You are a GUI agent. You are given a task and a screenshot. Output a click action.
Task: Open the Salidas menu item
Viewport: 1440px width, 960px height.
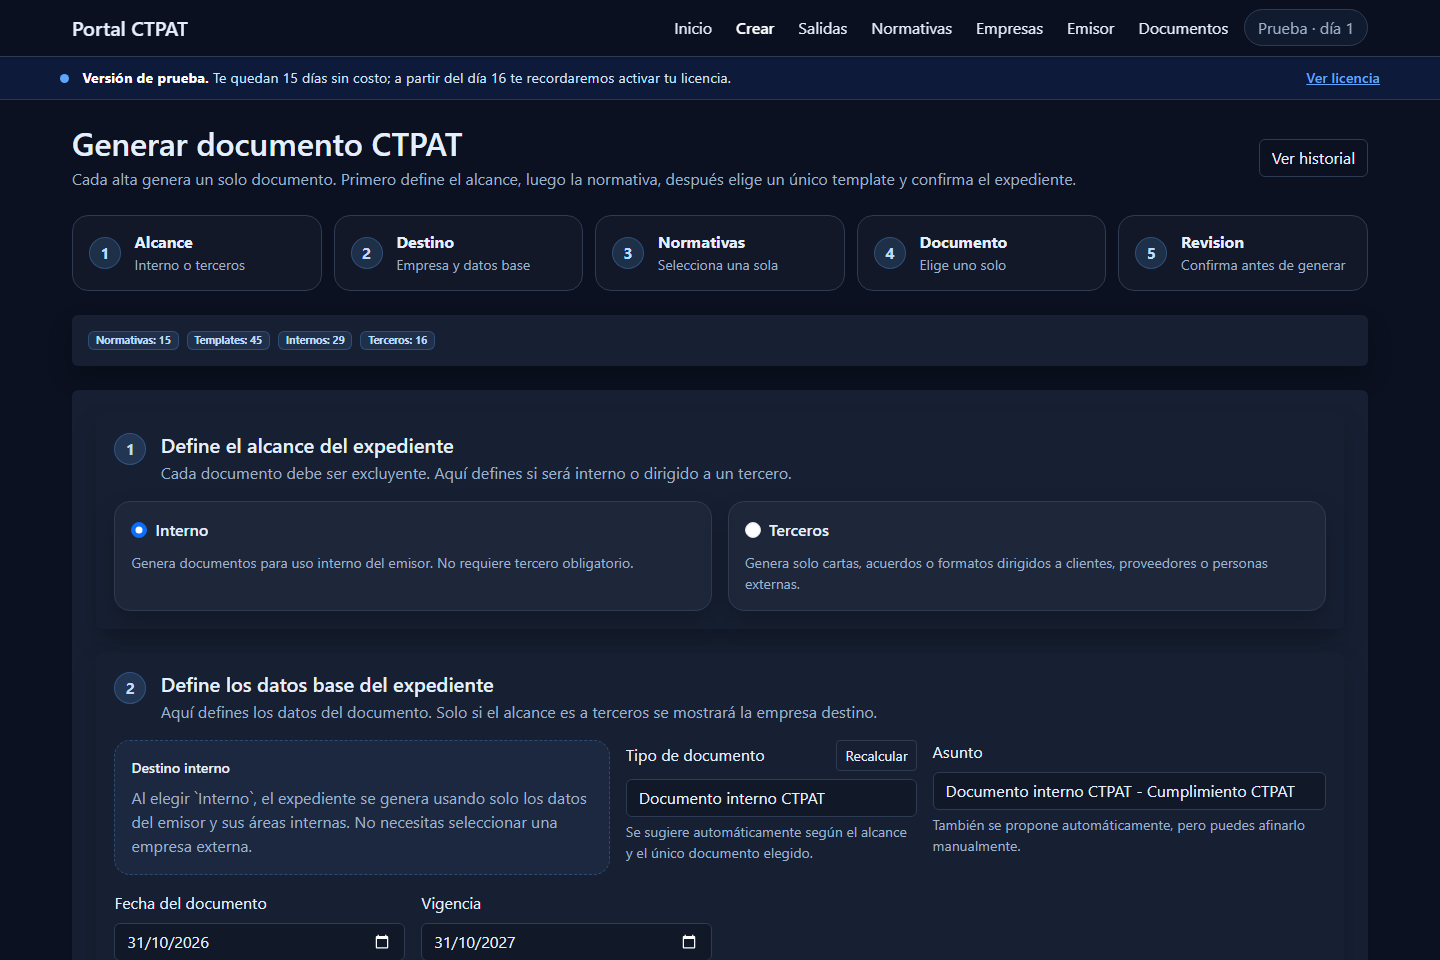[x=822, y=28]
